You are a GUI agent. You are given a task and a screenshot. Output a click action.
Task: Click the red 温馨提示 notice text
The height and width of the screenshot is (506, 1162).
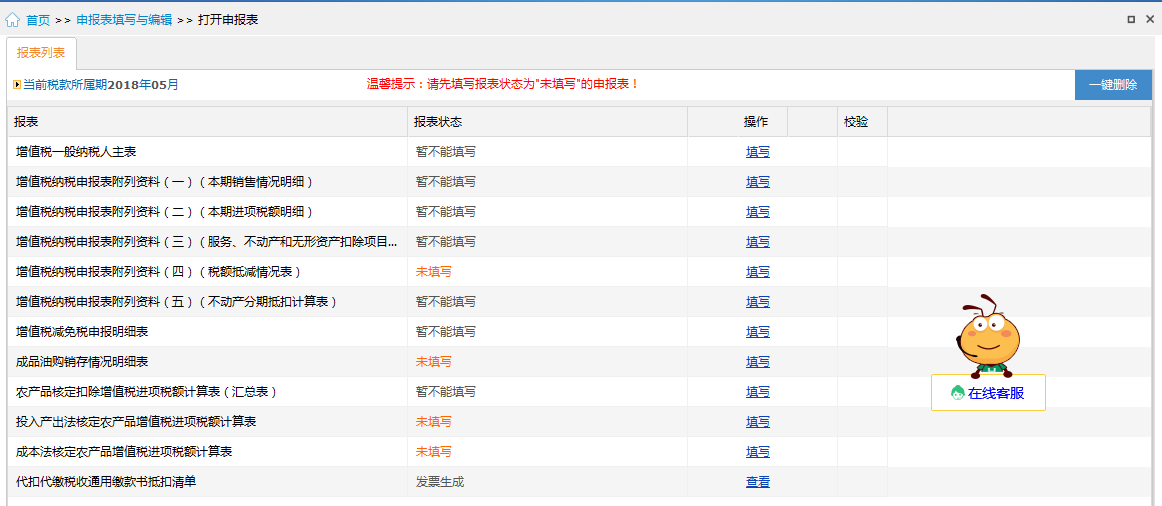(x=503, y=84)
